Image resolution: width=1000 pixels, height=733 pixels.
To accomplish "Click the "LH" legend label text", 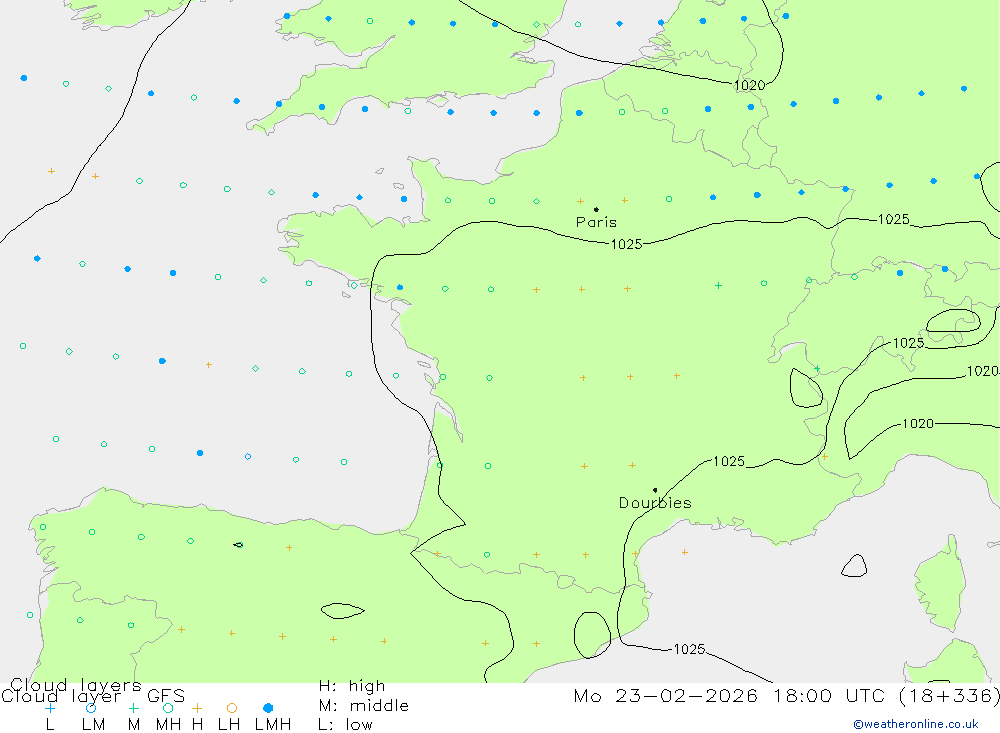I will tap(229, 725).
